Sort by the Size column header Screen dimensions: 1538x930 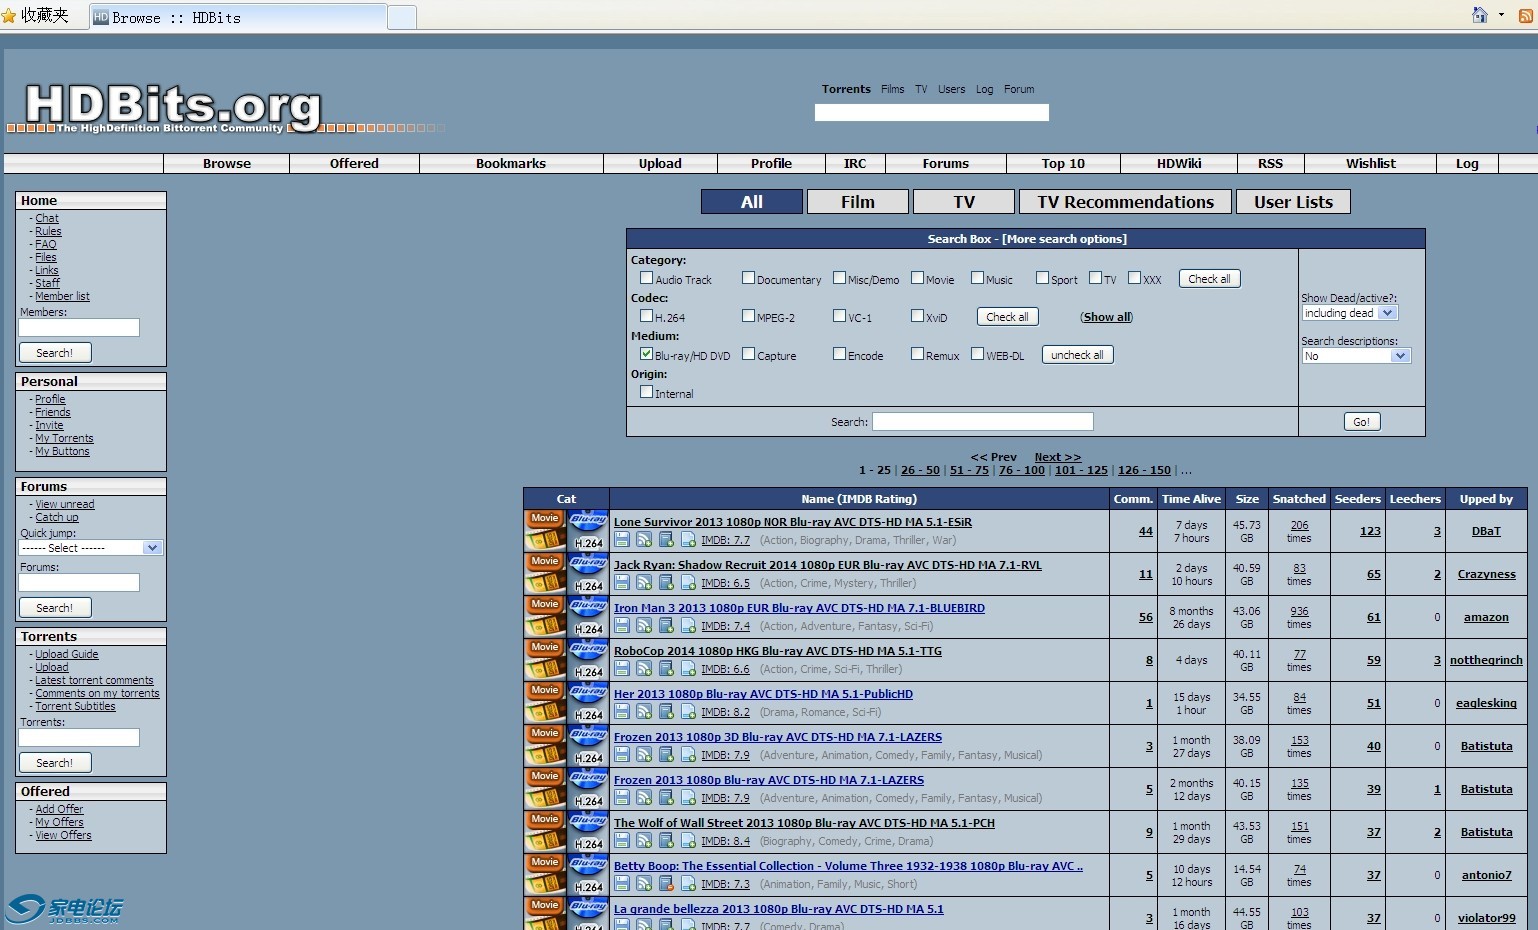1247,499
